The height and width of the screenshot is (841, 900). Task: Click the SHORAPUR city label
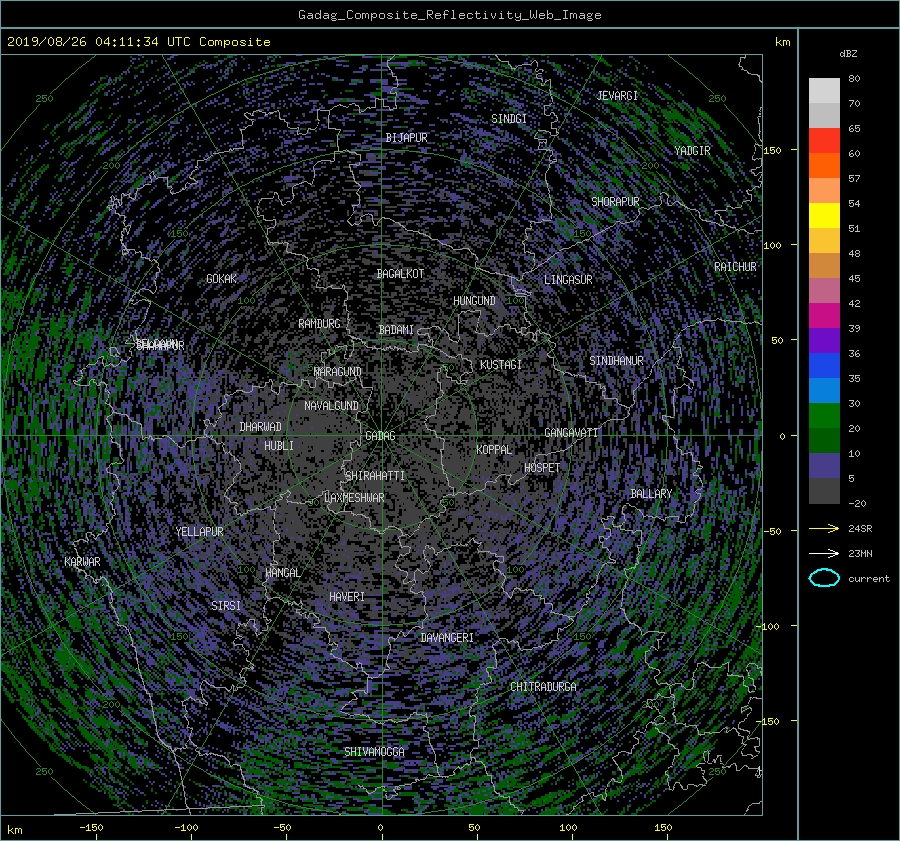pos(615,202)
